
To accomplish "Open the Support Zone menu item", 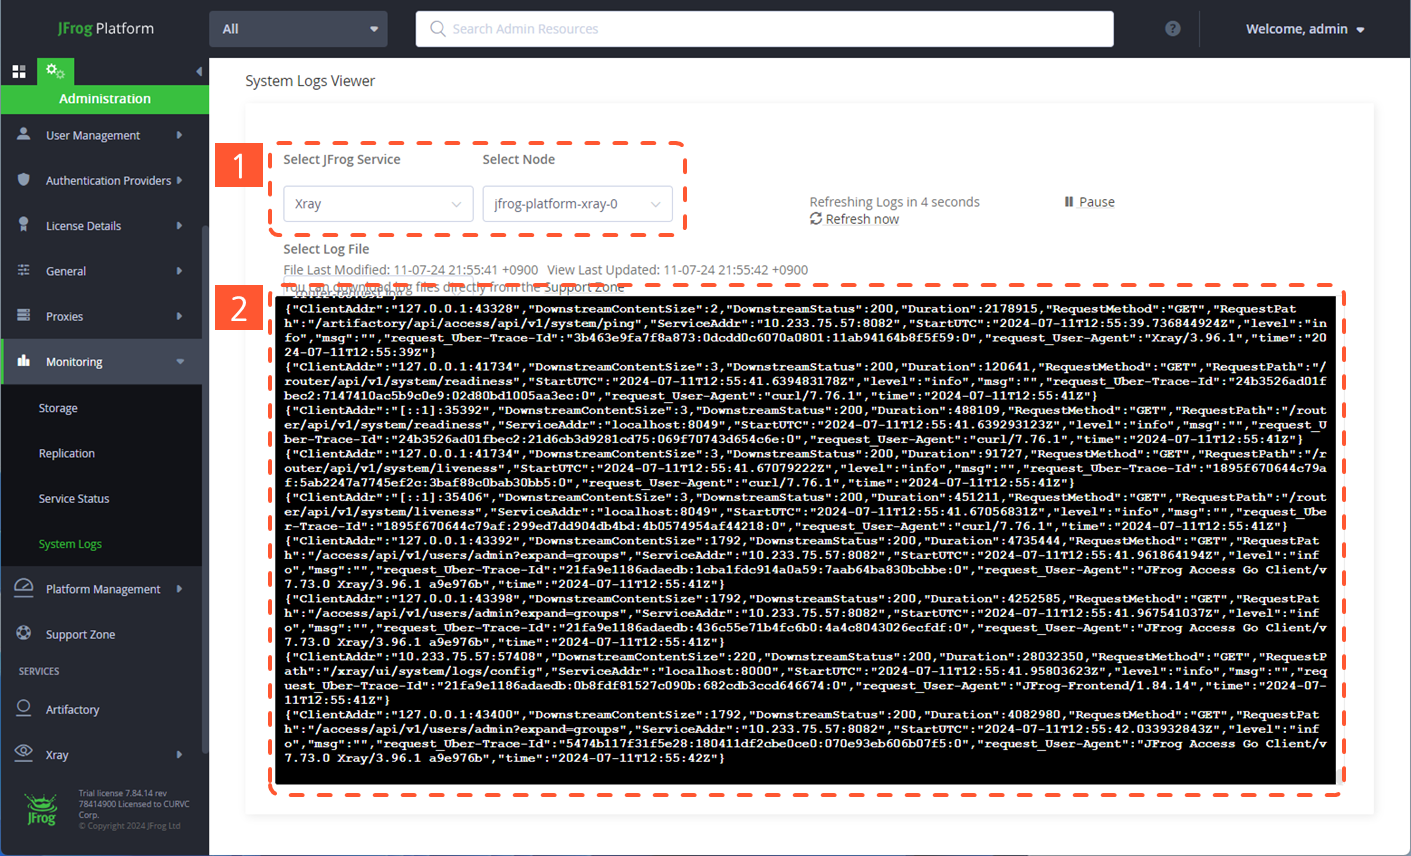I will tap(80, 634).
